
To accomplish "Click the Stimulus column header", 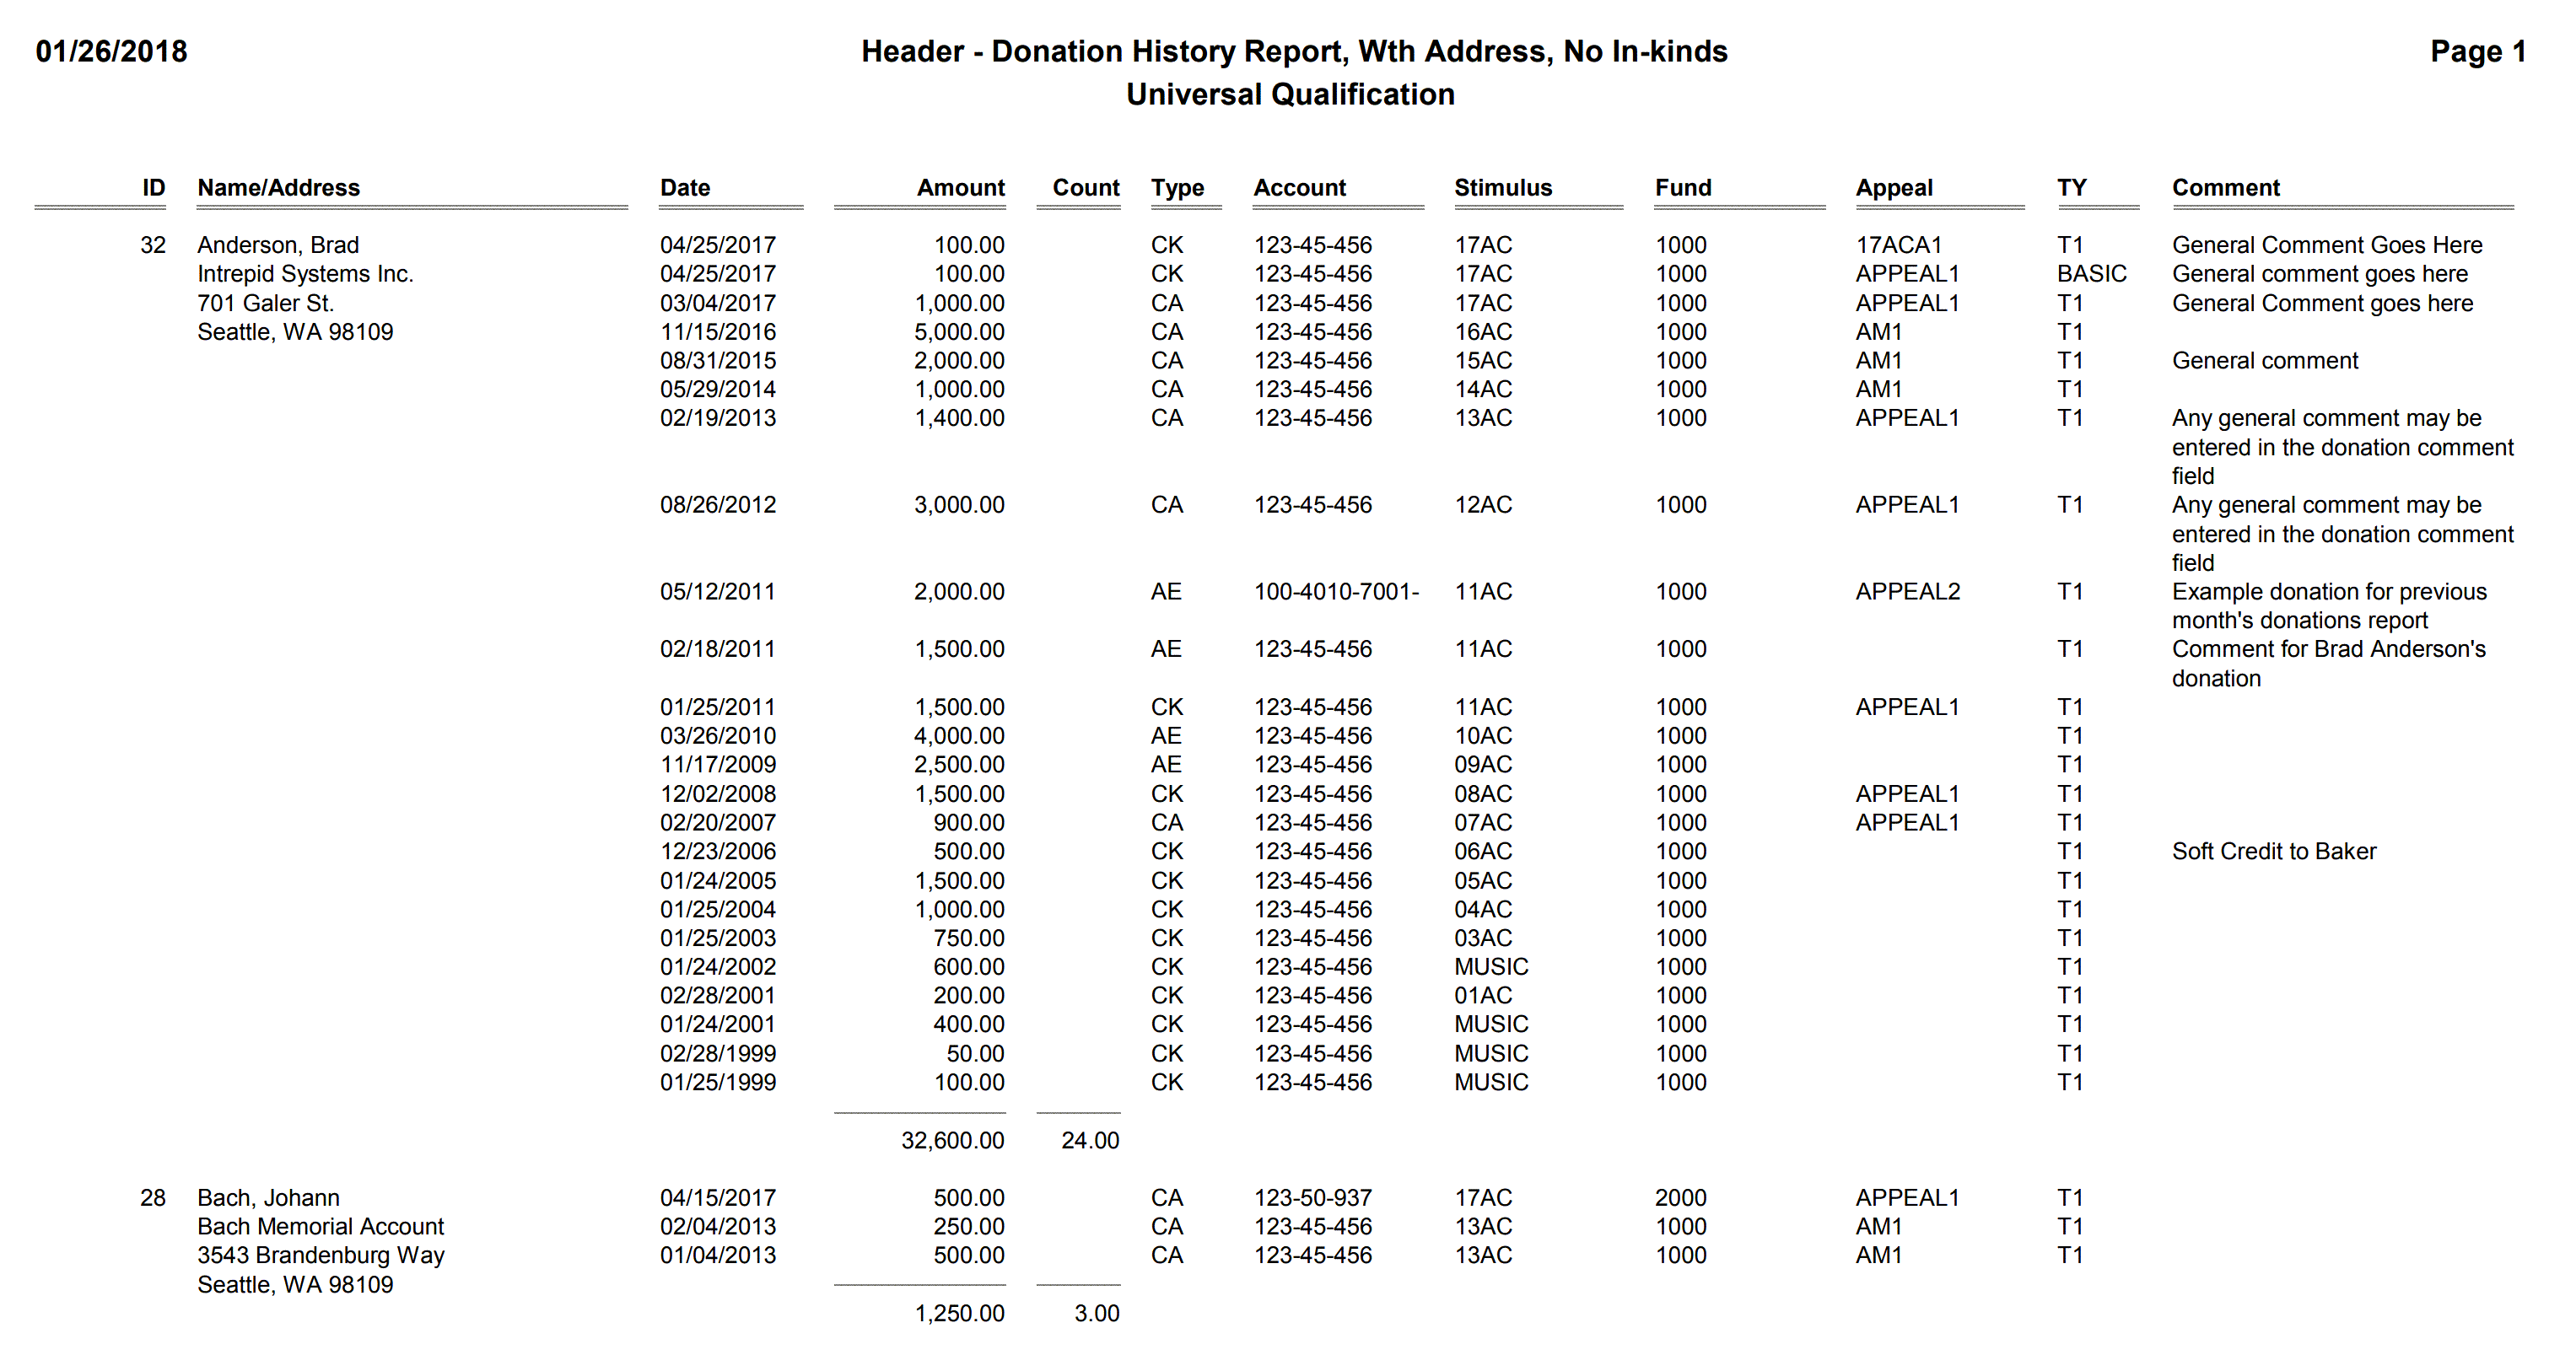I will click(x=1497, y=189).
